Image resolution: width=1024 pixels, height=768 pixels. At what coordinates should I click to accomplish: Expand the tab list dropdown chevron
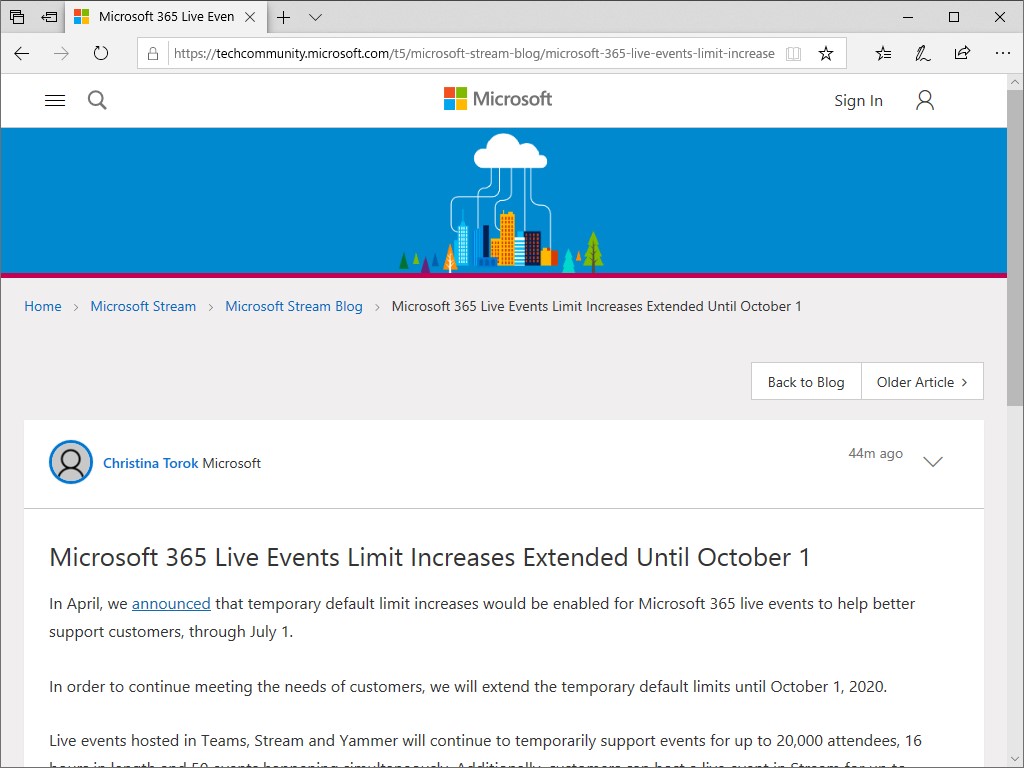[315, 17]
